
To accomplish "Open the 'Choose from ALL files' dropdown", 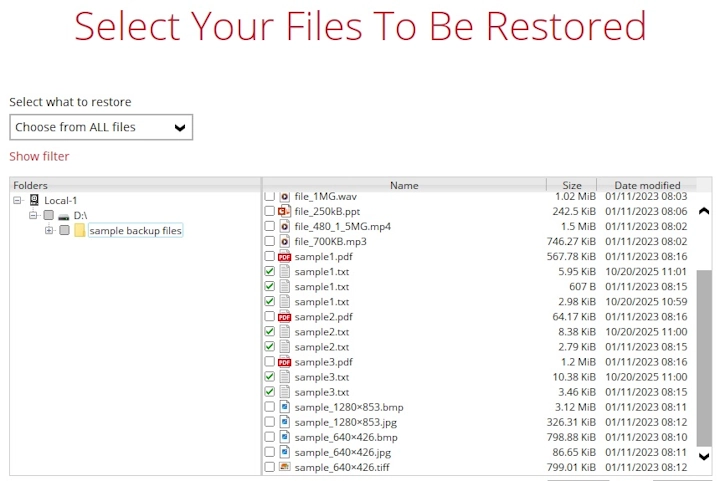I will click(x=101, y=127).
